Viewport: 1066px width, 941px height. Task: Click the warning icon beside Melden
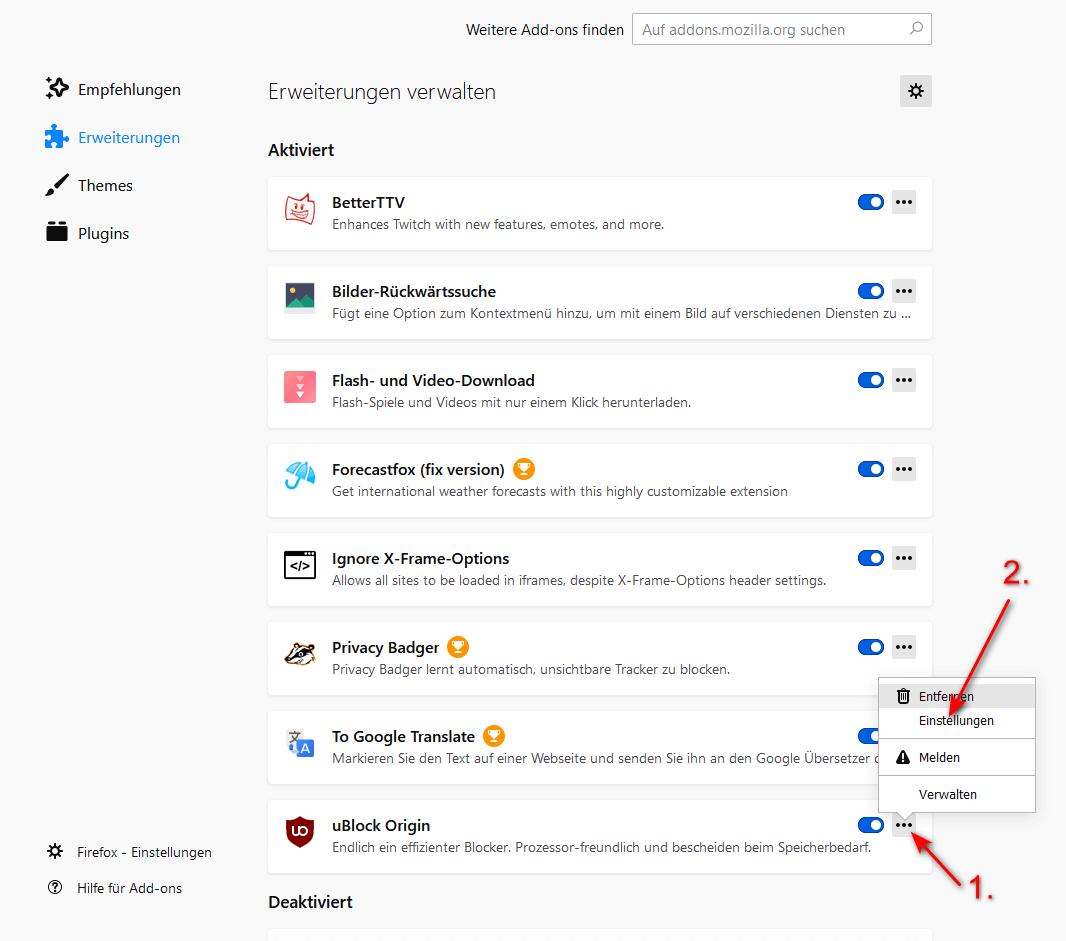coord(903,757)
